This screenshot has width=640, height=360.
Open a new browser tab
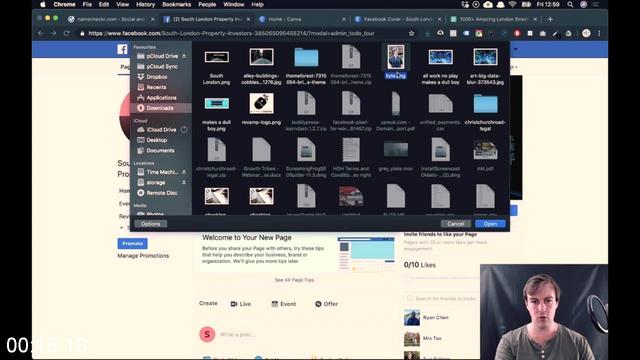(x=550, y=19)
